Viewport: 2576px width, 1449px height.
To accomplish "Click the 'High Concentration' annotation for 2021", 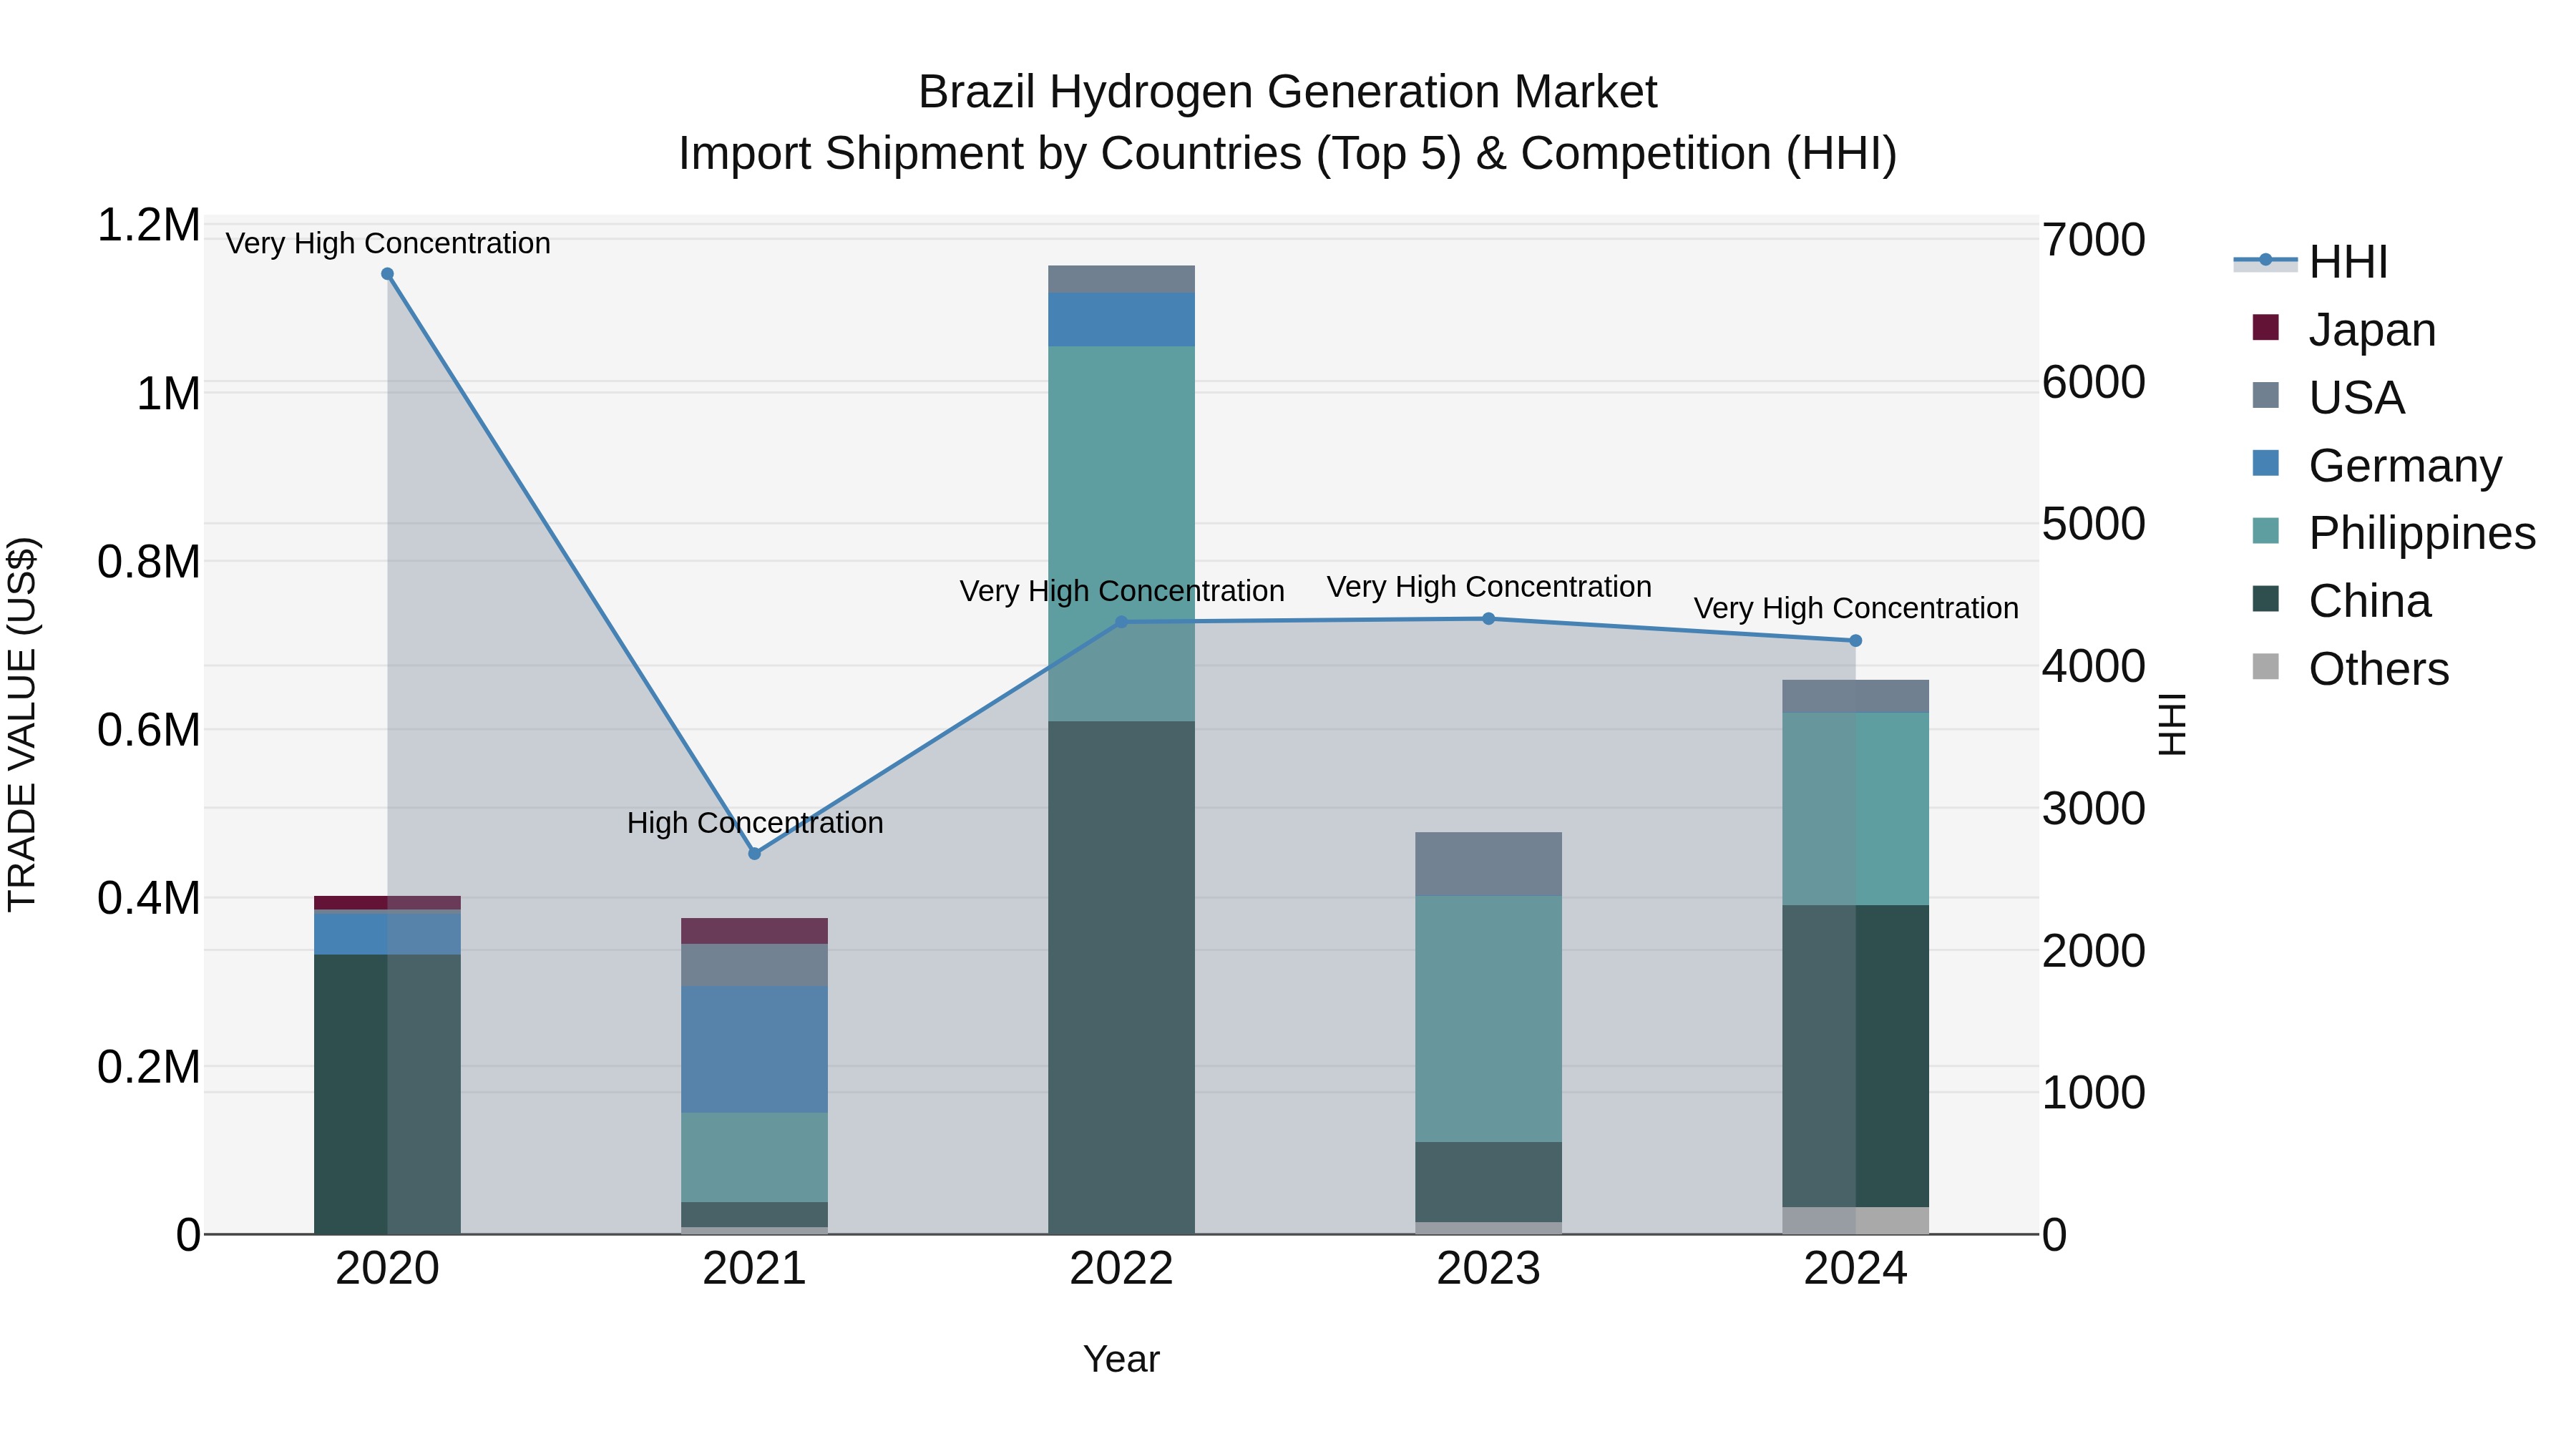I will (755, 823).
